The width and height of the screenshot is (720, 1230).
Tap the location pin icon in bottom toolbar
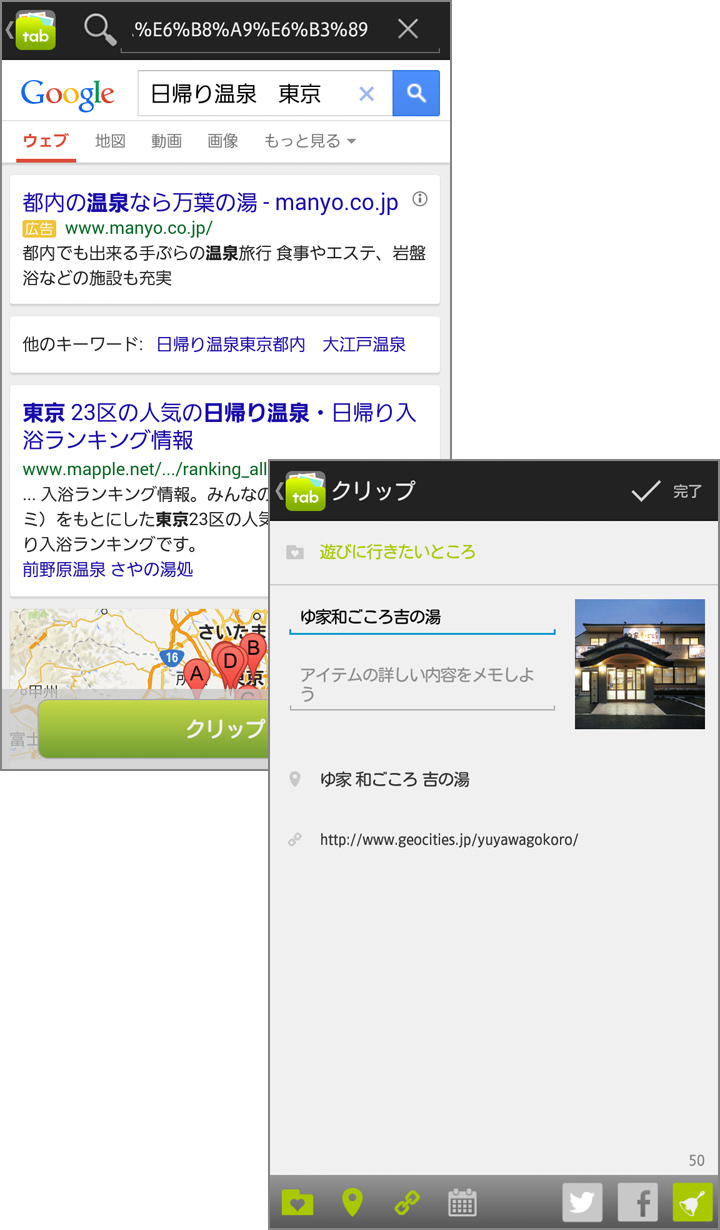point(352,1202)
